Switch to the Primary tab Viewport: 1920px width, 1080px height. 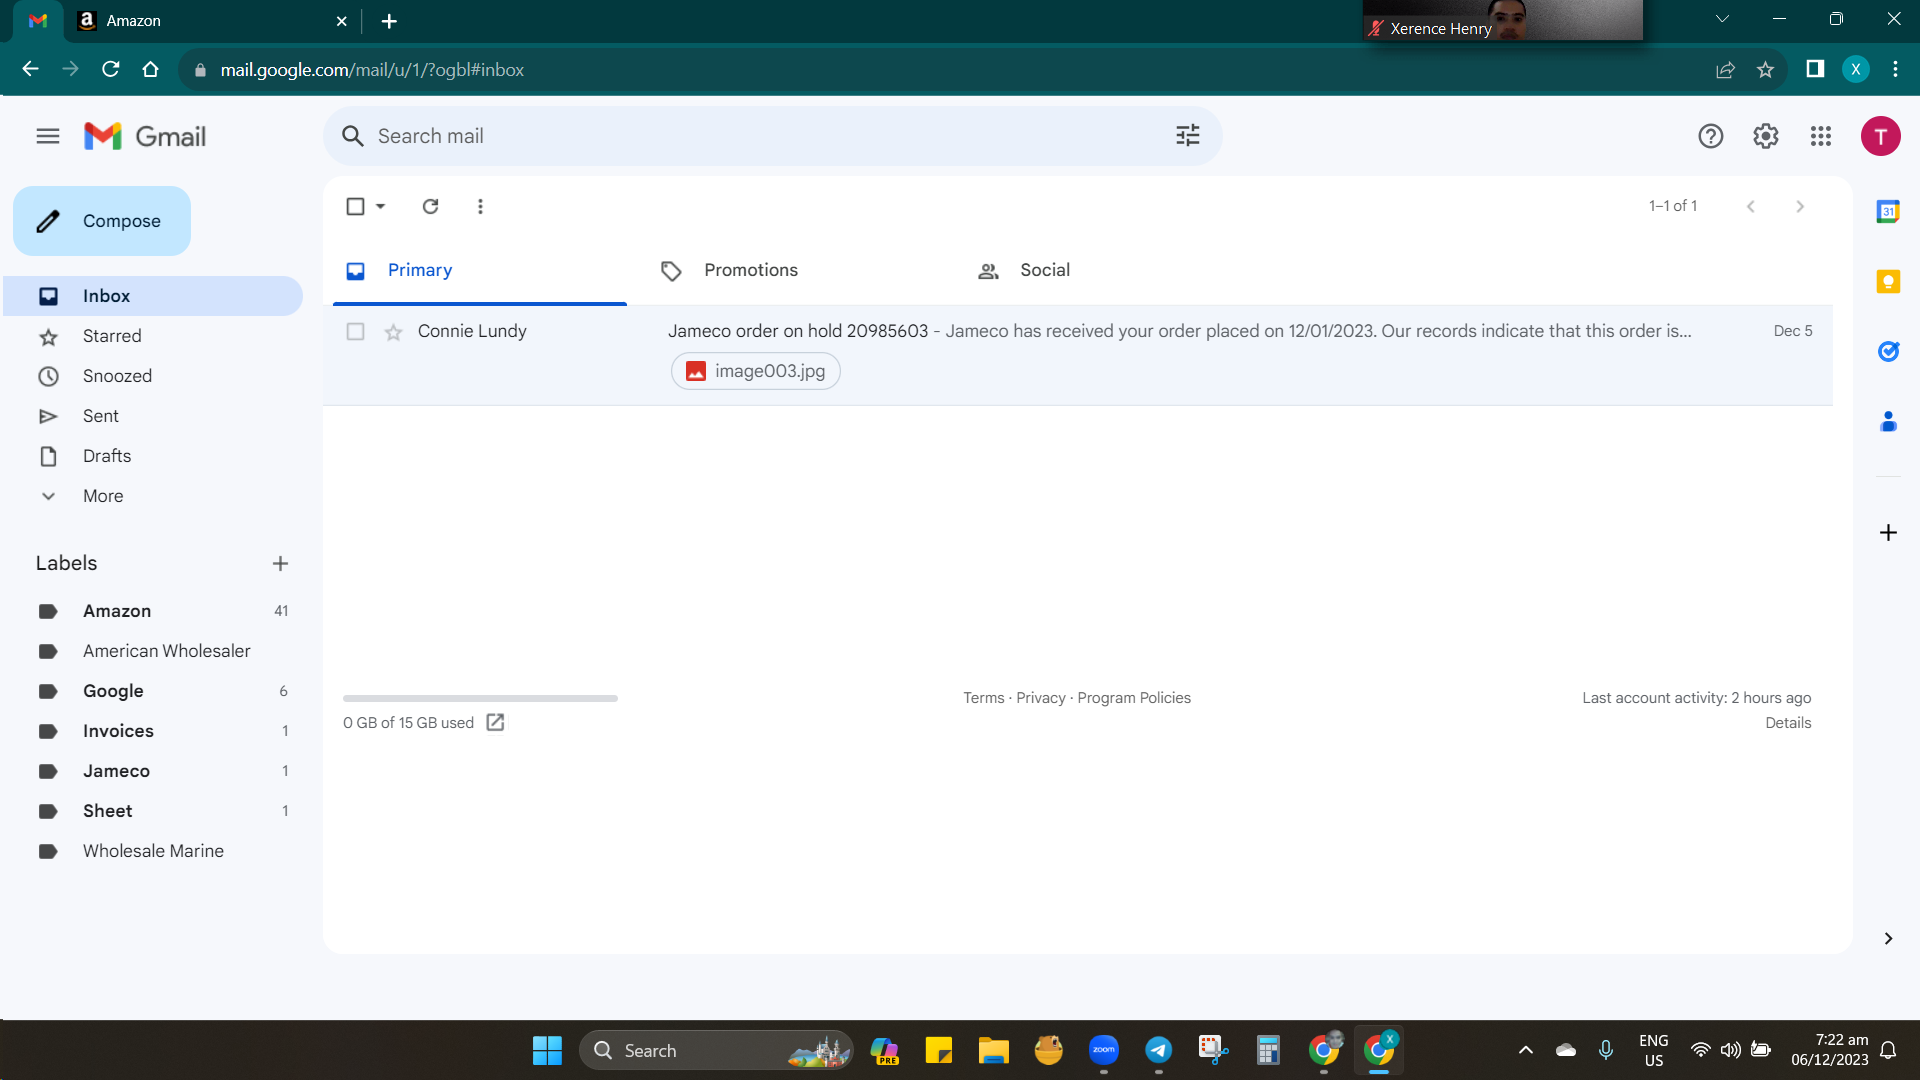(480, 270)
